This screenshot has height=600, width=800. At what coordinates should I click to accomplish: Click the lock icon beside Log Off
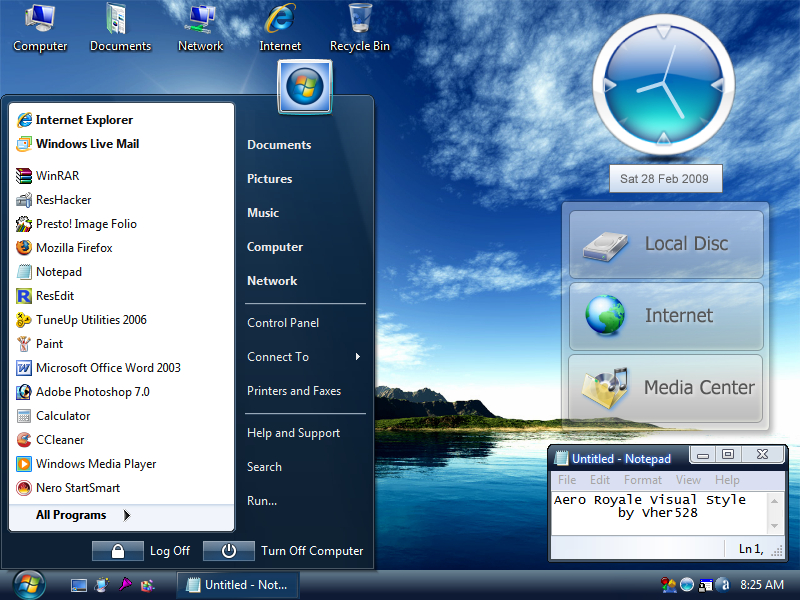118,551
